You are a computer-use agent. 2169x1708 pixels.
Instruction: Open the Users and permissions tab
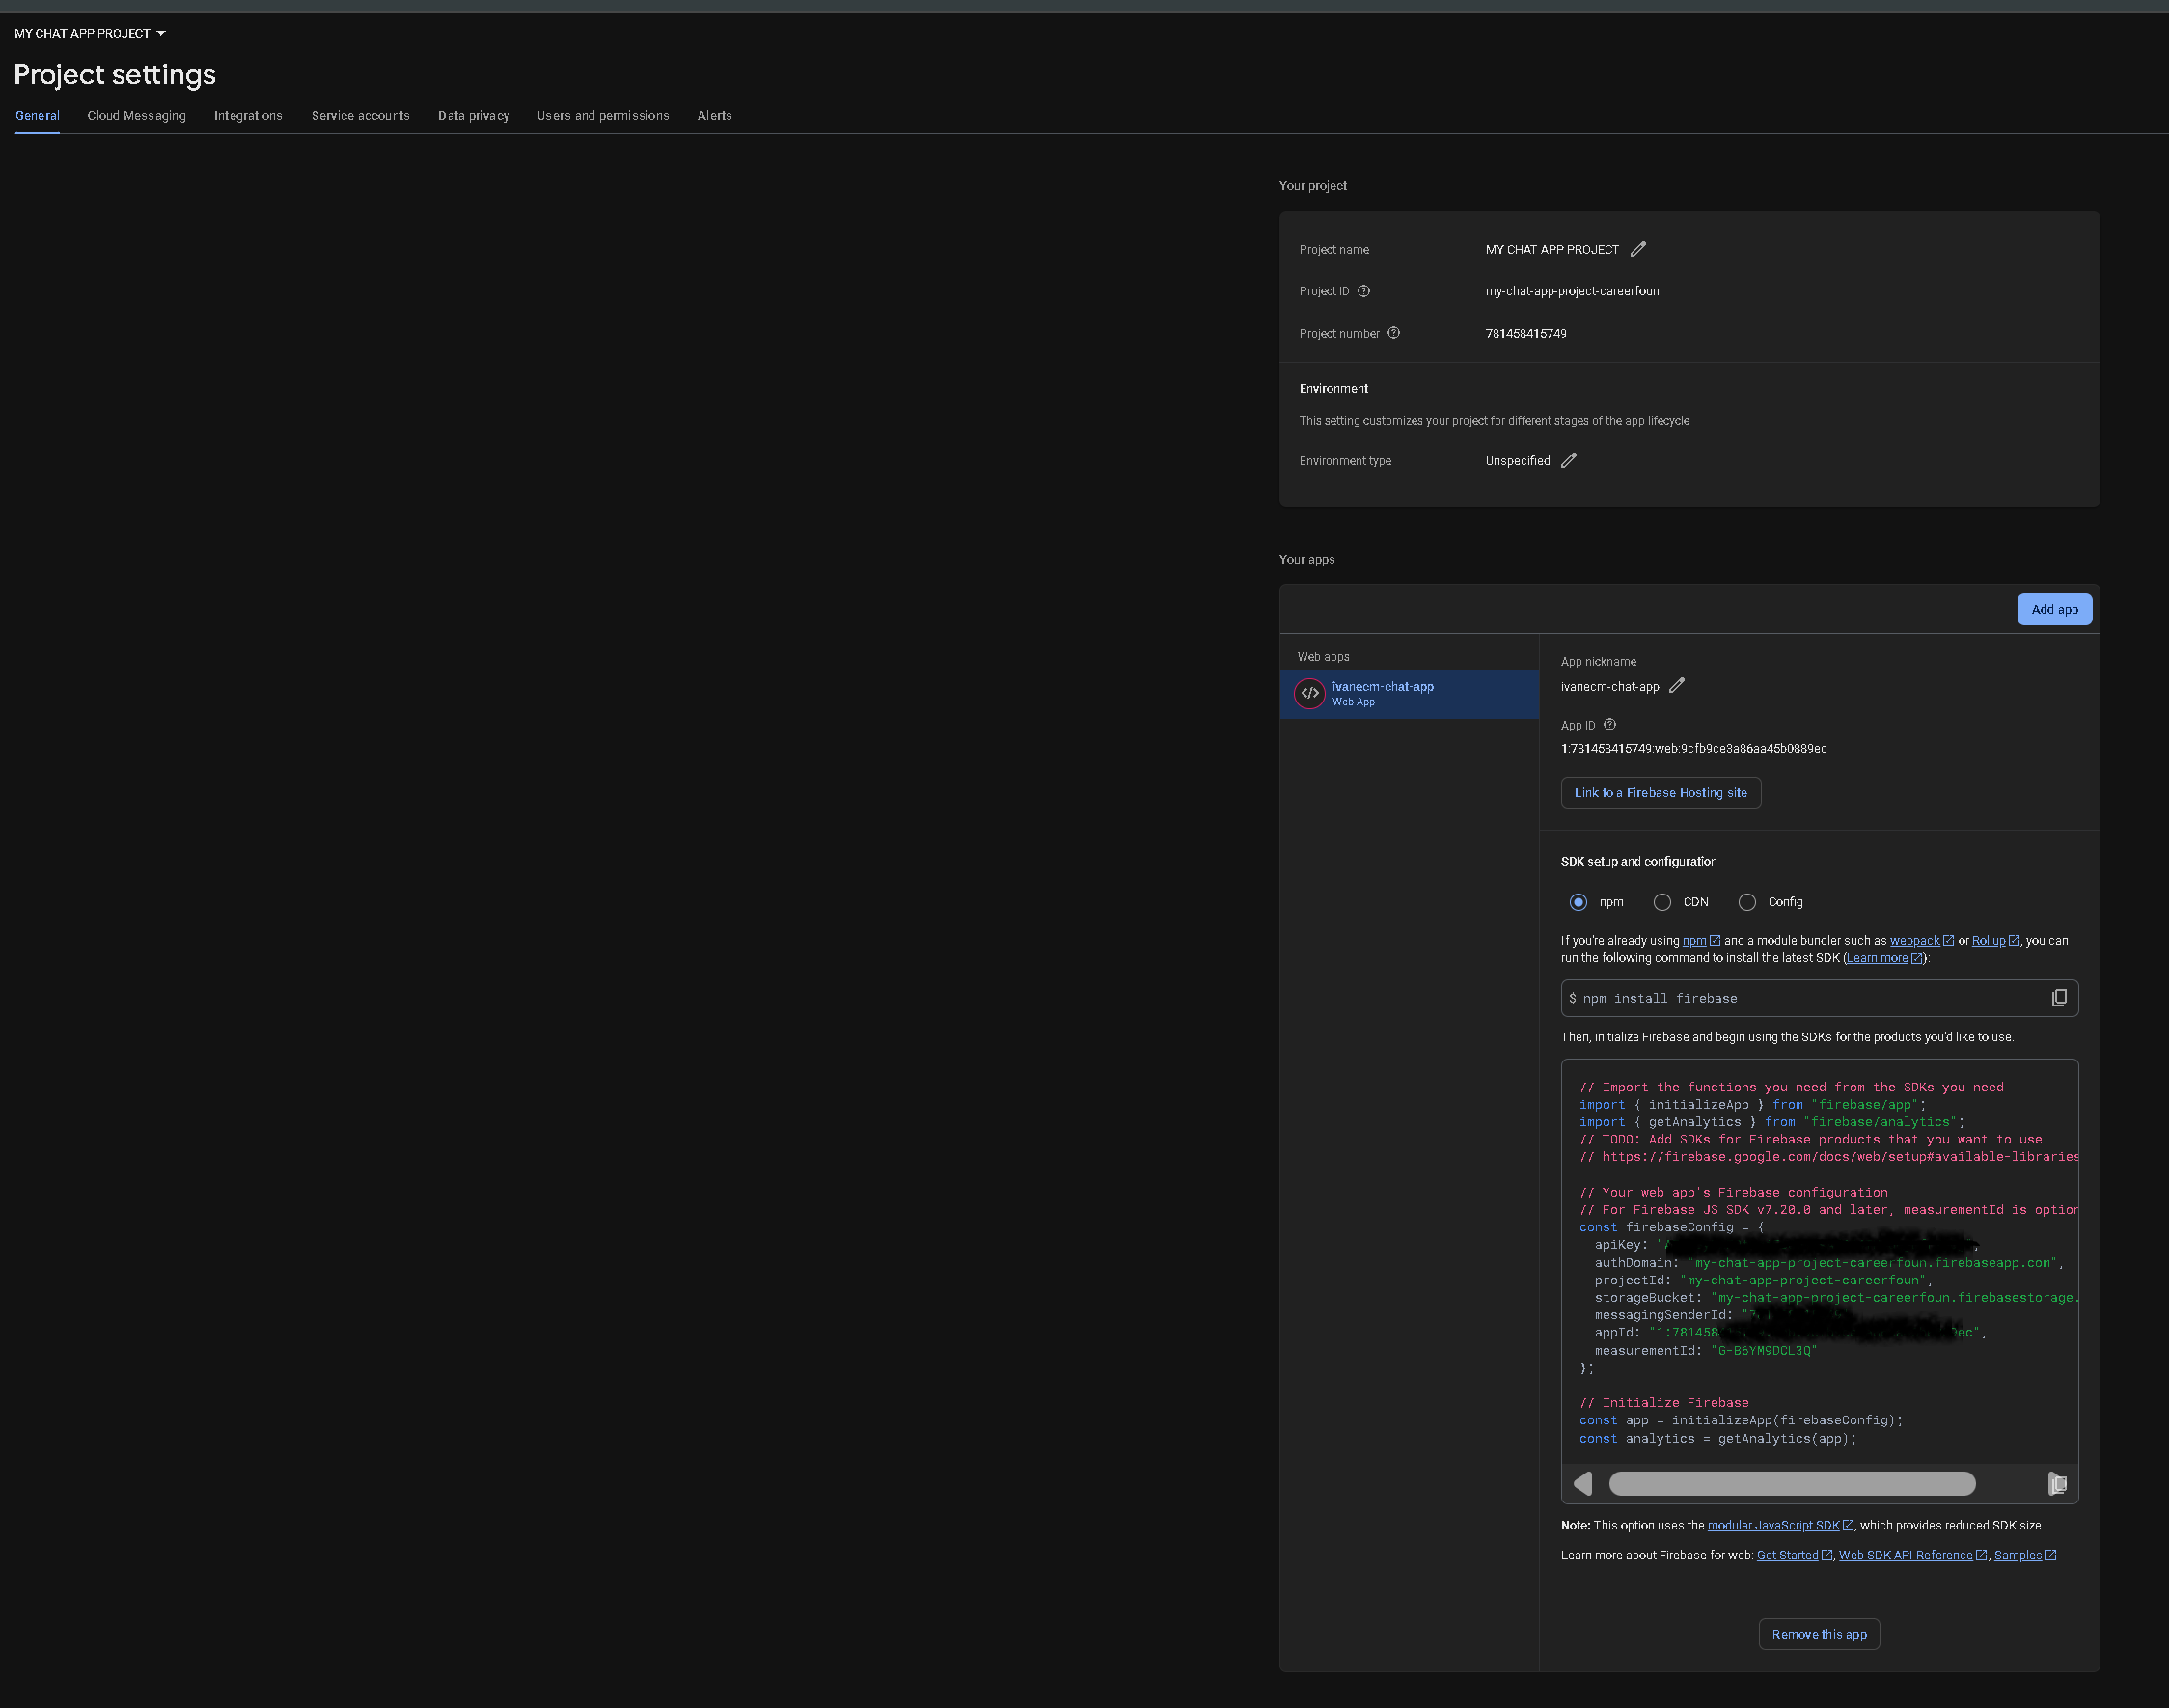point(602,115)
